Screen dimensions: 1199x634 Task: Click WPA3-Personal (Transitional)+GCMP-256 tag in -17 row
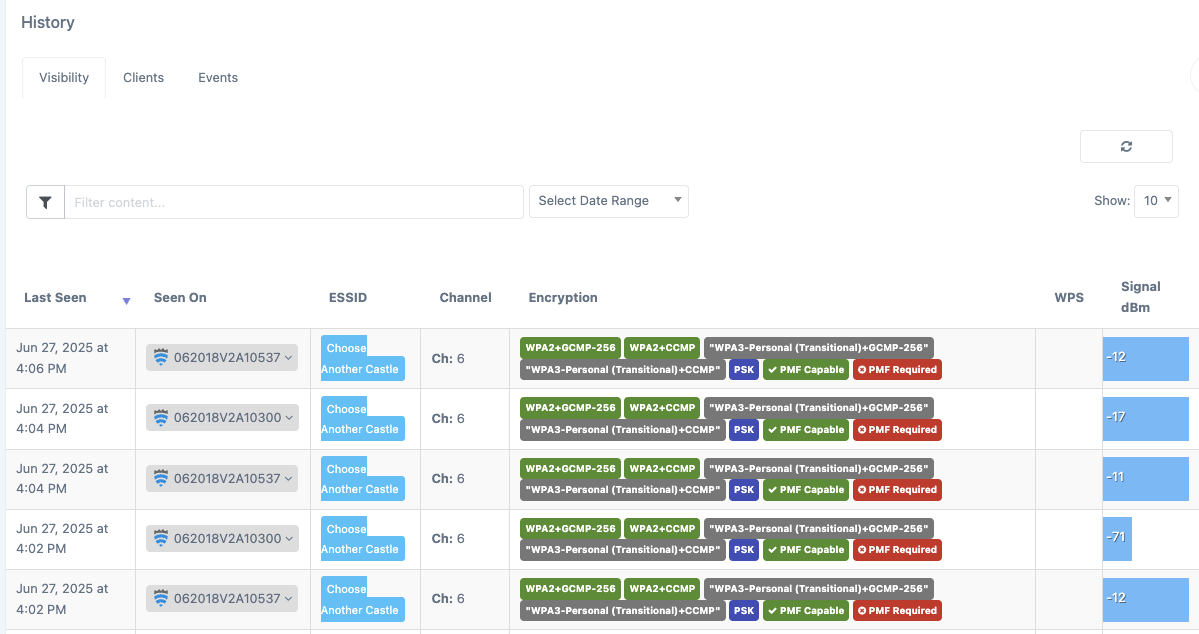(x=819, y=408)
